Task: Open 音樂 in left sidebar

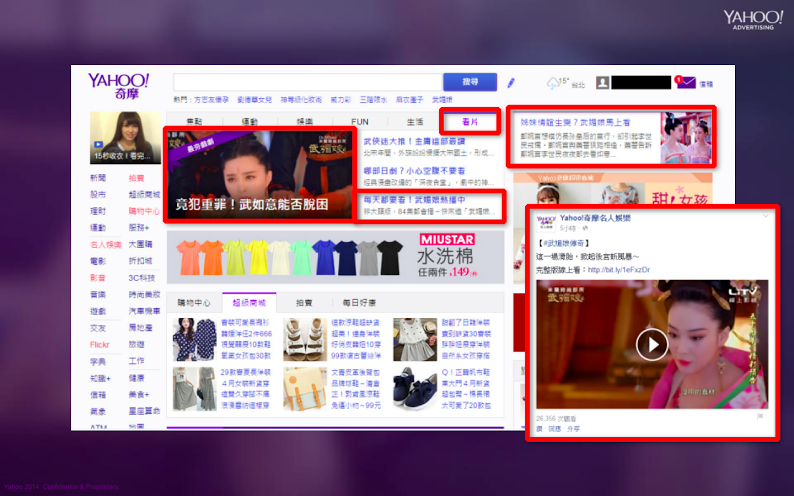Action: (x=98, y=295)
